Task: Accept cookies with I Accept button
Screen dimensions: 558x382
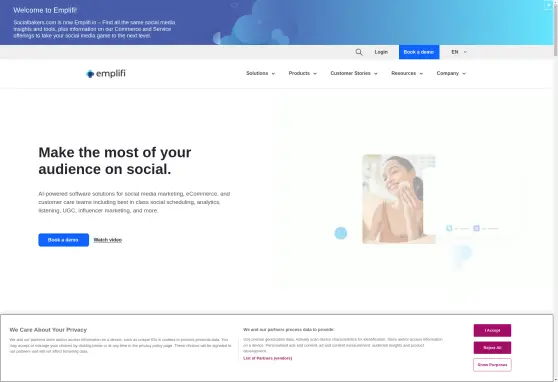Action: click(x=492, y=330)
